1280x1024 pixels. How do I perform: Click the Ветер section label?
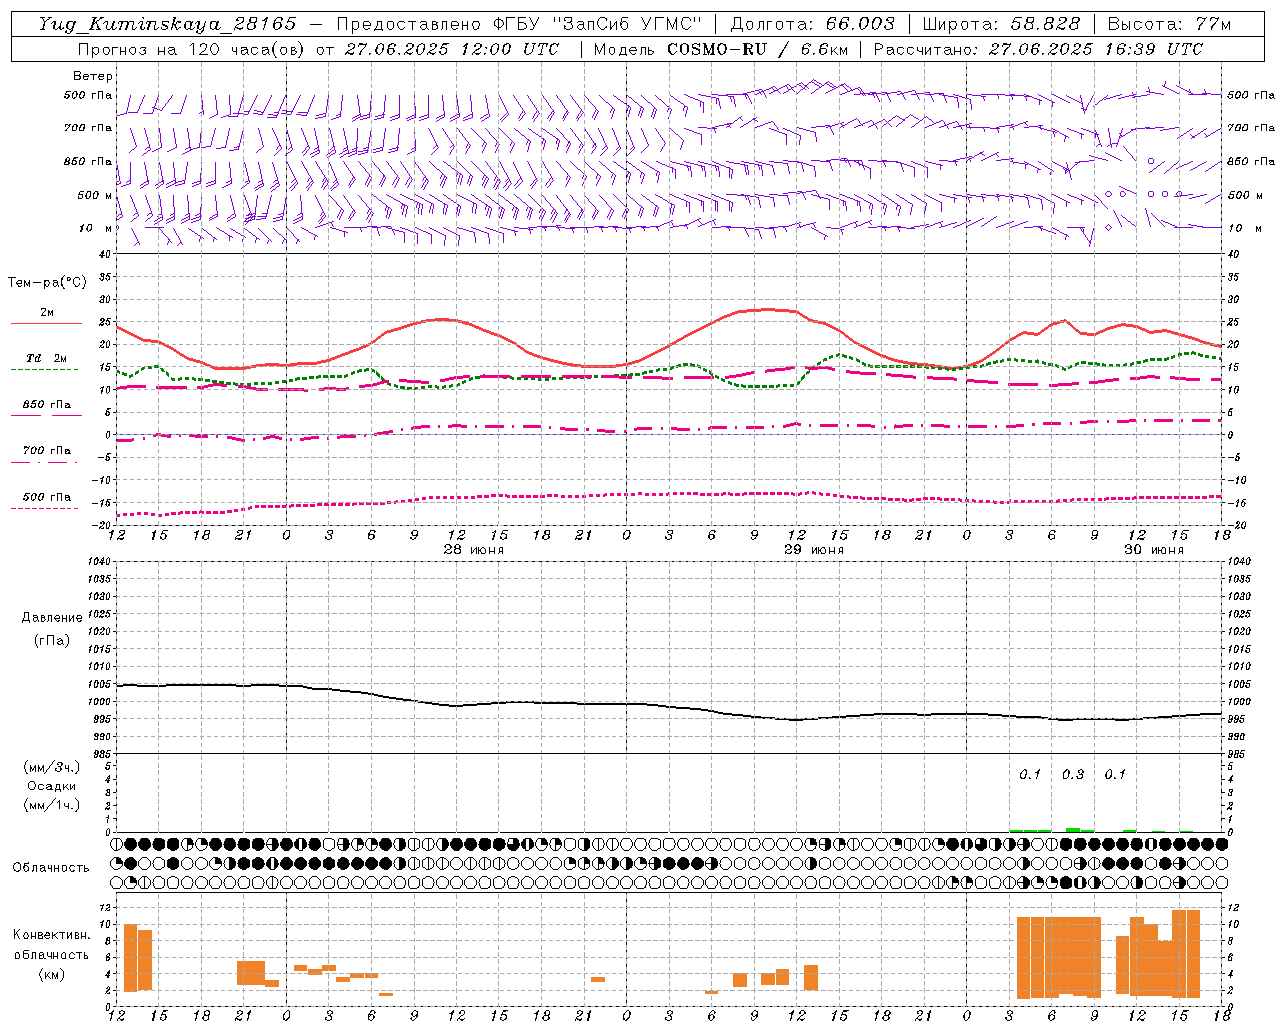[x=92, y=76]
